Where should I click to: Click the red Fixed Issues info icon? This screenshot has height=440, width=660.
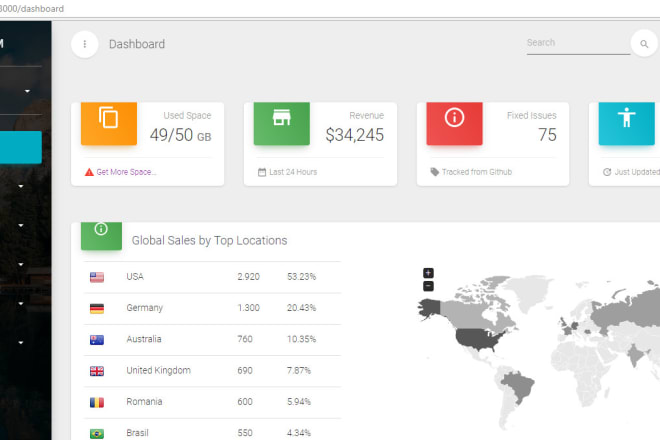pyautogui.click(x=454, y=117)
